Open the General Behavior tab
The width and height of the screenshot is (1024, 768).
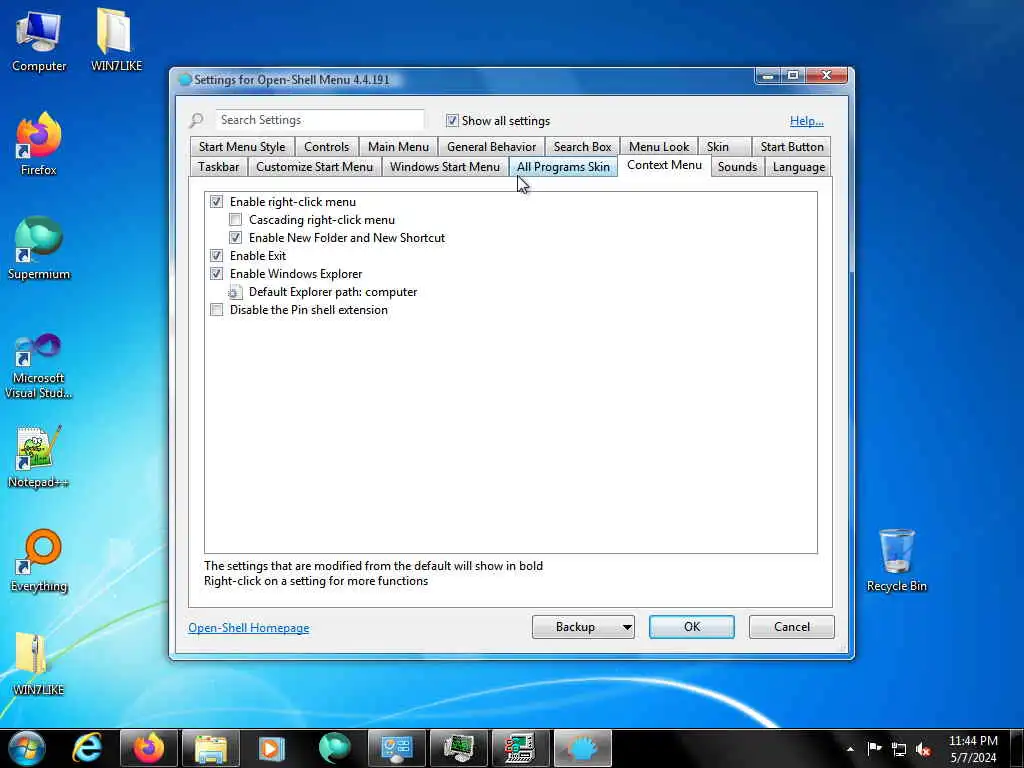pos(491,147)
